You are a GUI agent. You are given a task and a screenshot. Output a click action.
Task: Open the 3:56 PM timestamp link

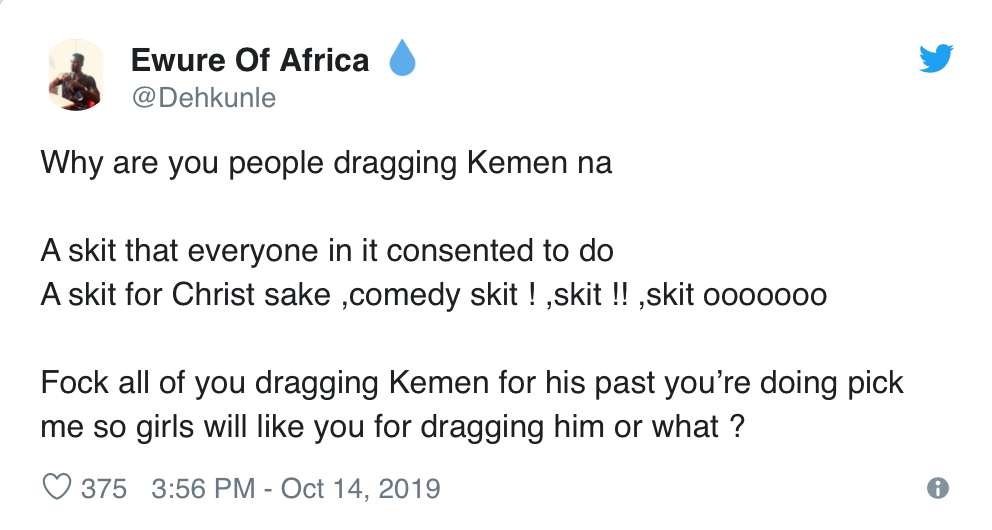[203, 488]
